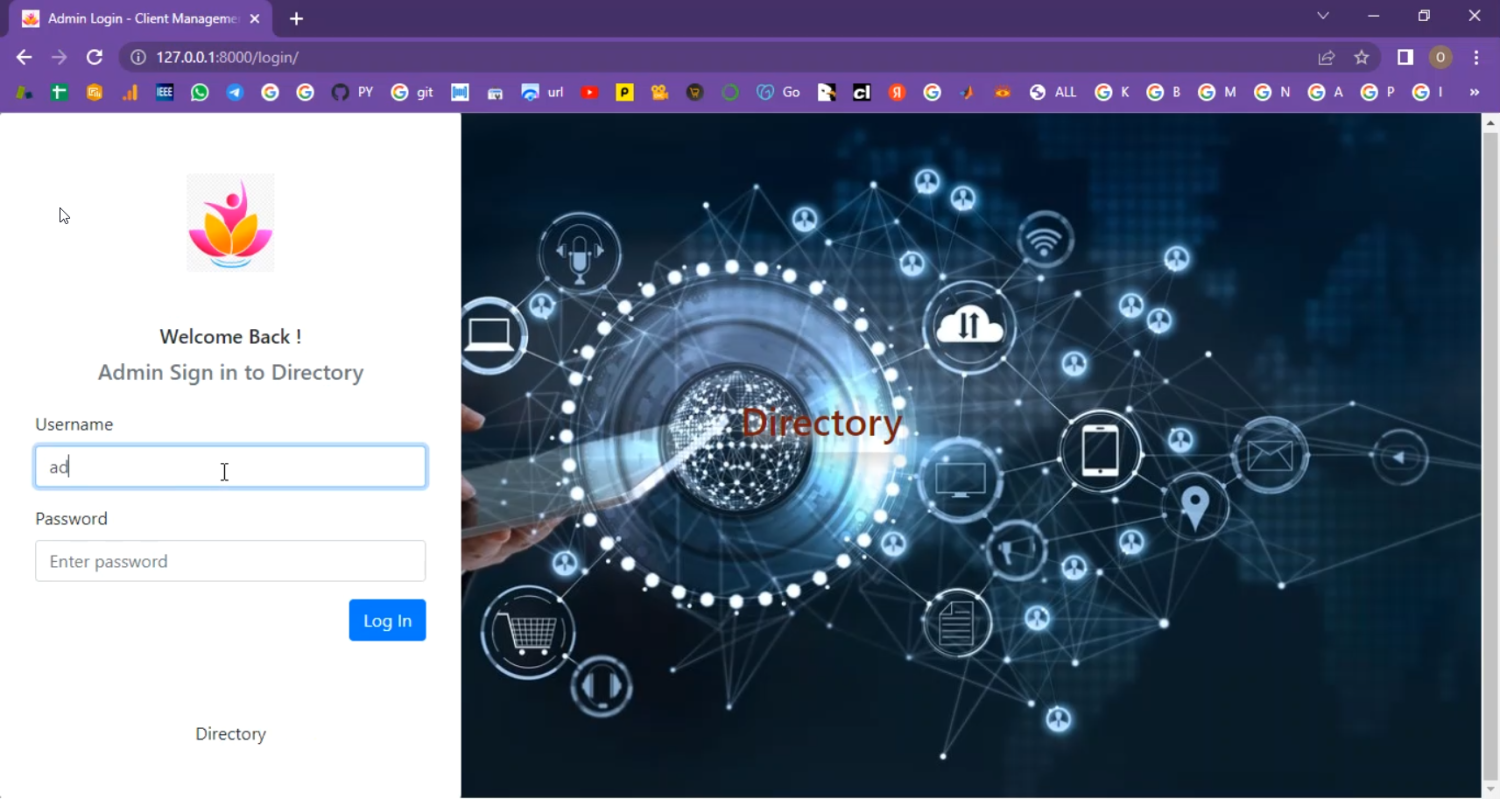The width and height of the screenshot is (1500, 799).
Task: Open the black 'cl' bookmark icon
Action: click(x=861, y=92)
